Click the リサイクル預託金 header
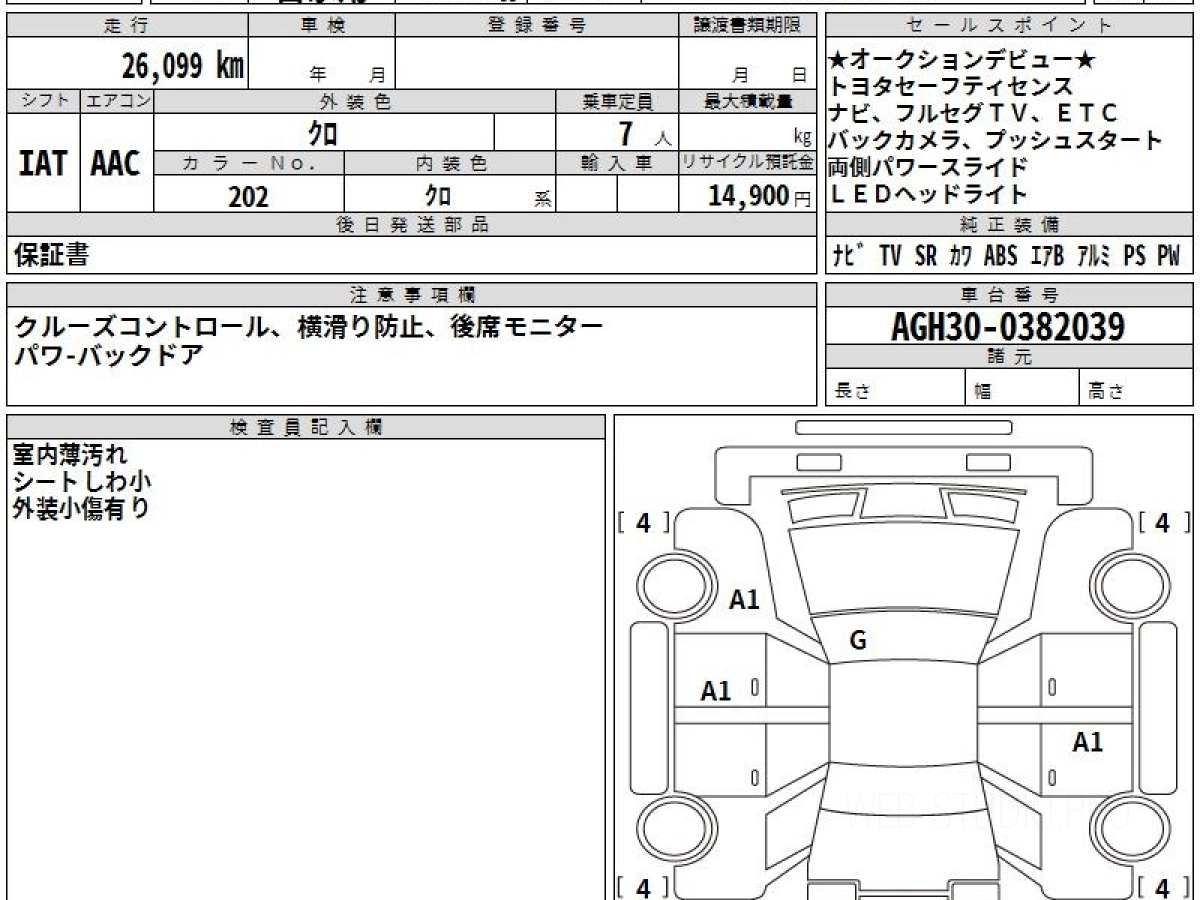Screen dimensions: 1200x900 (x=749, y=163)
